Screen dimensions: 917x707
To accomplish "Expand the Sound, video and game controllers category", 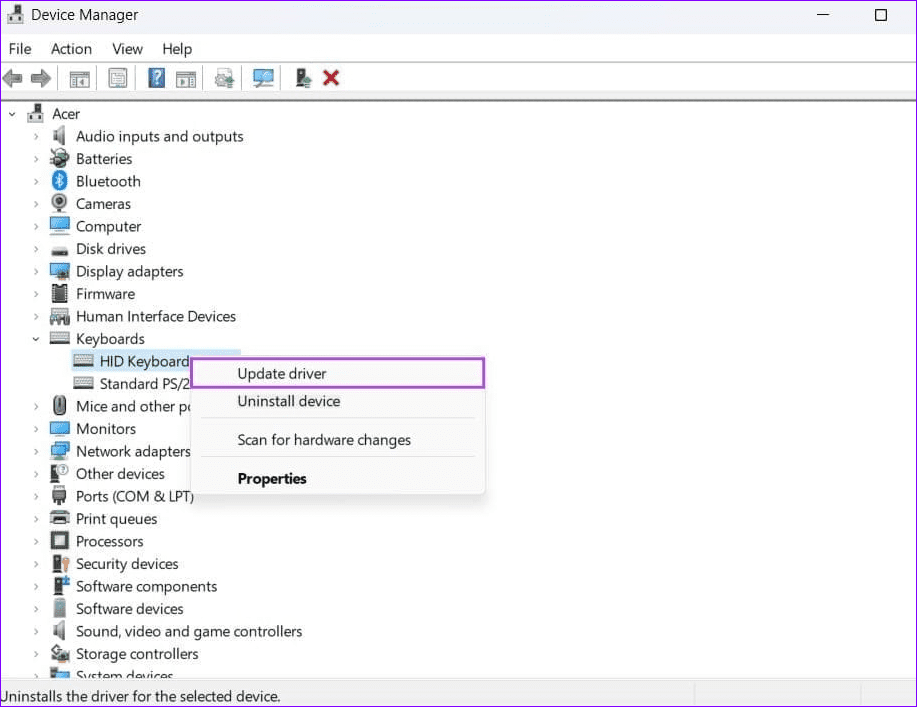I will click(x=36, y=632).
